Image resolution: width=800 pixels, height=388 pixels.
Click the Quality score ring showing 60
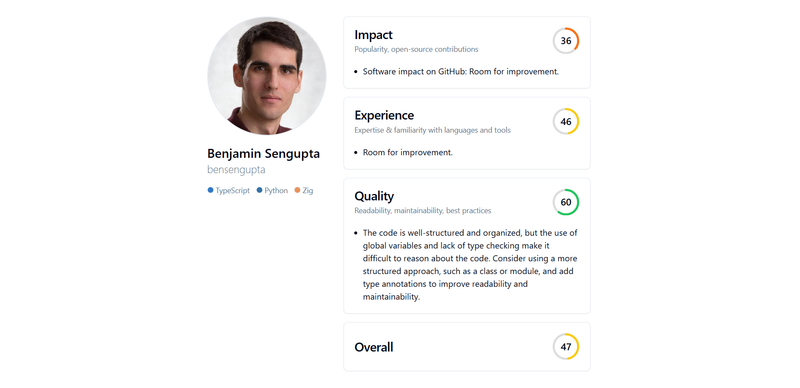[x=566, y=202]
